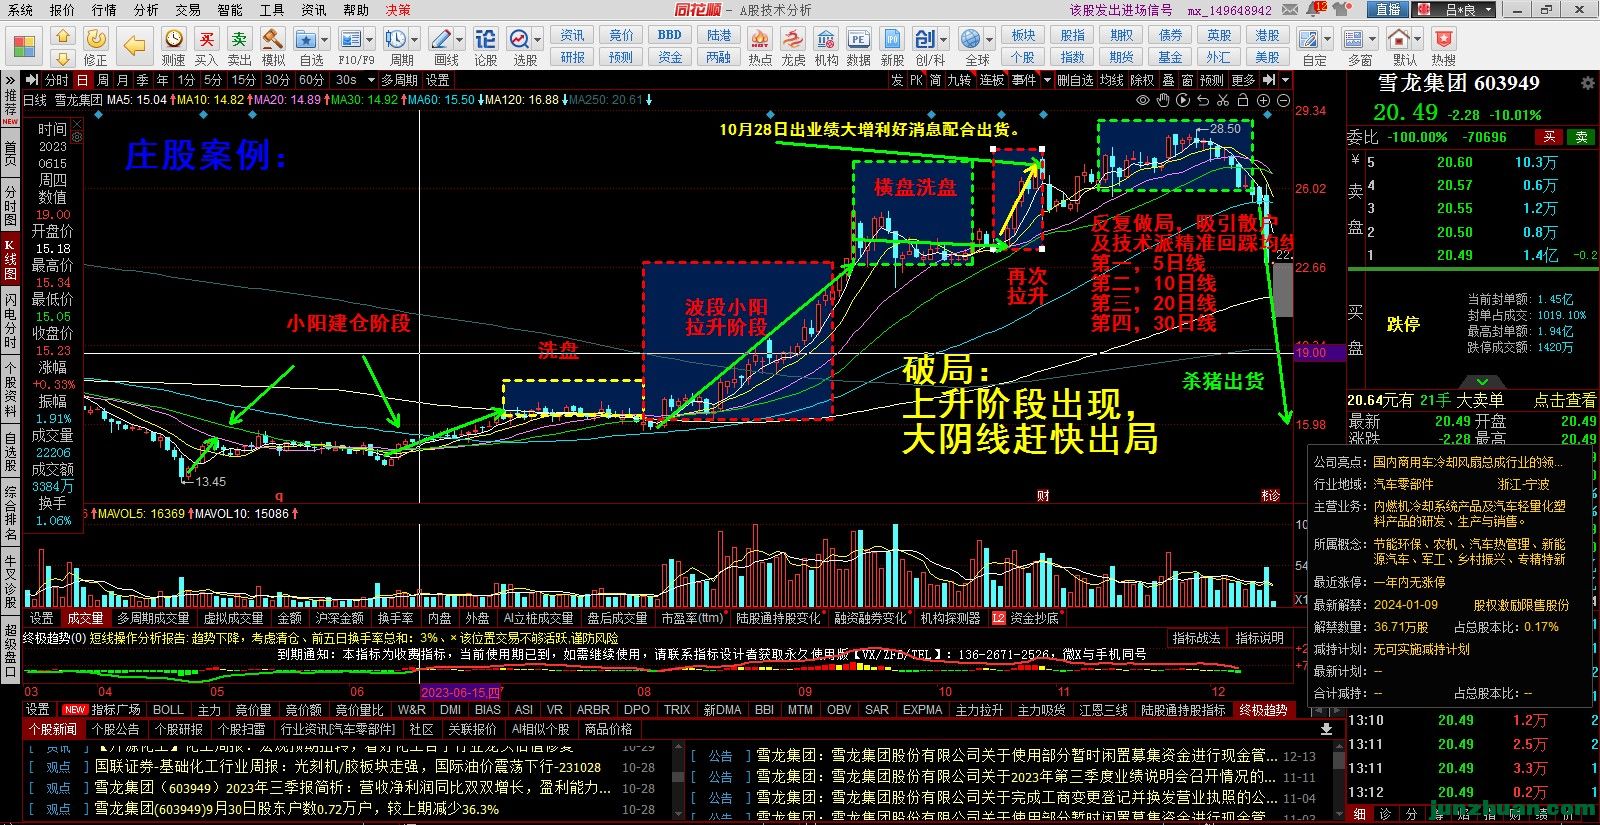The image size is (1600, 825).
Task: Click the 资讯 button
Action: (573, 35)
